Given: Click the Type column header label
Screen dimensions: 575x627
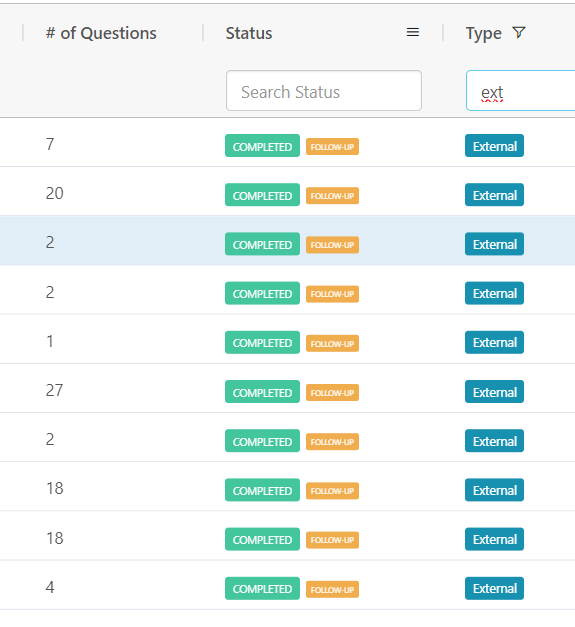Looking at the screenshot, I should (x=483, y=34).
